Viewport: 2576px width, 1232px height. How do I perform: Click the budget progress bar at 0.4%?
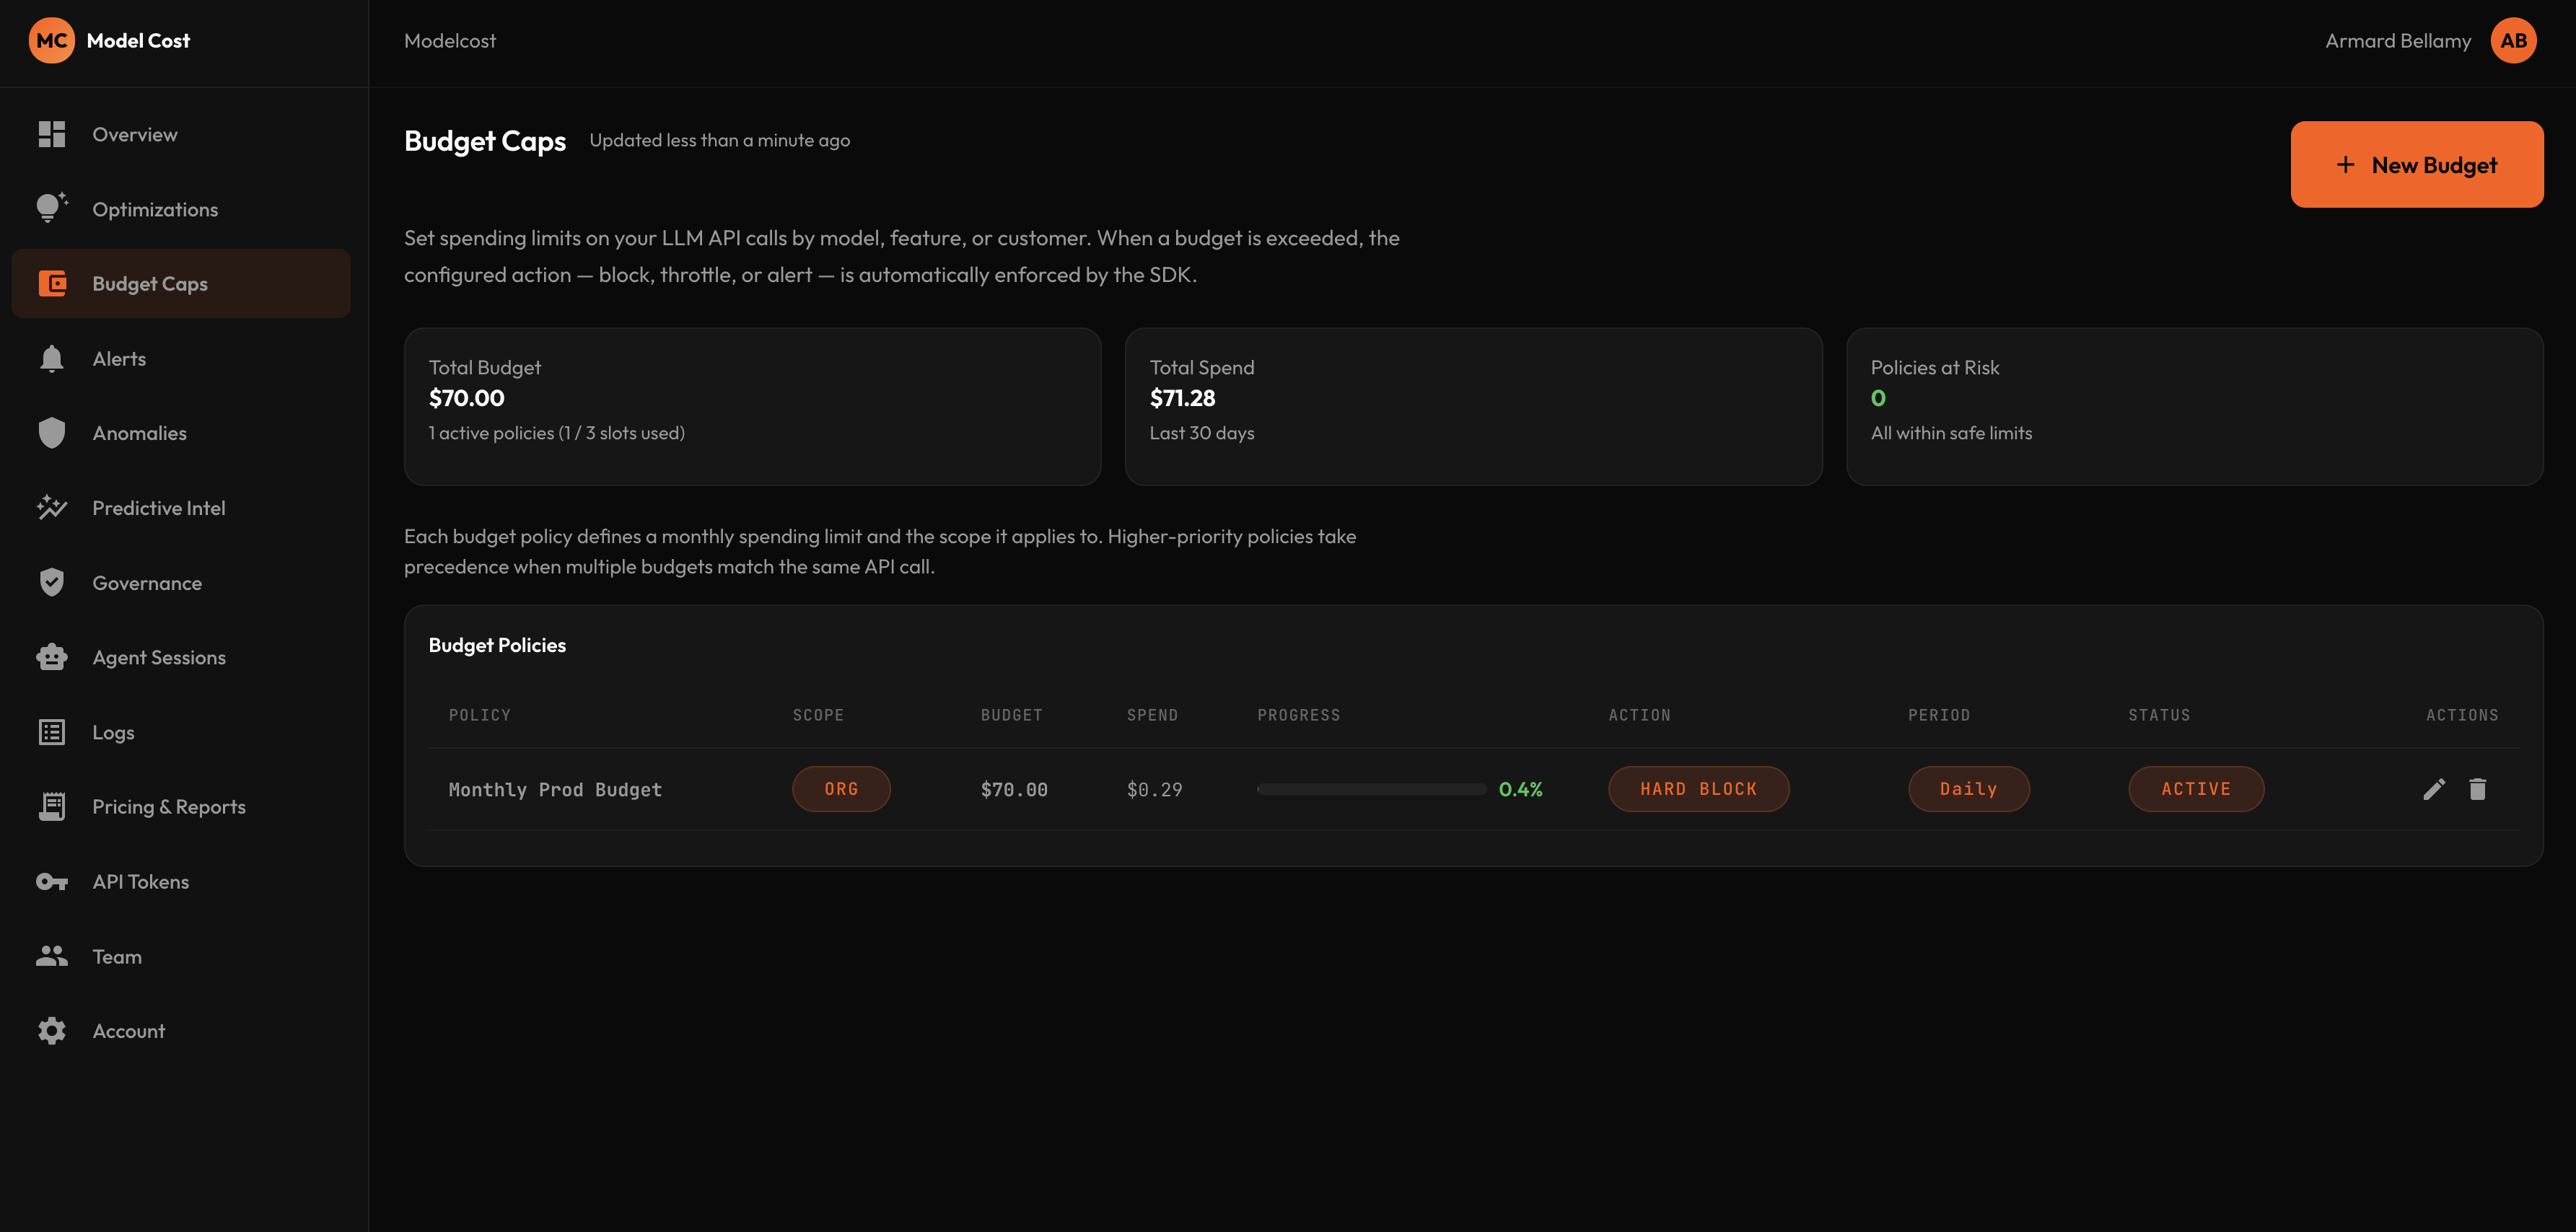(x=1371, y=789)
